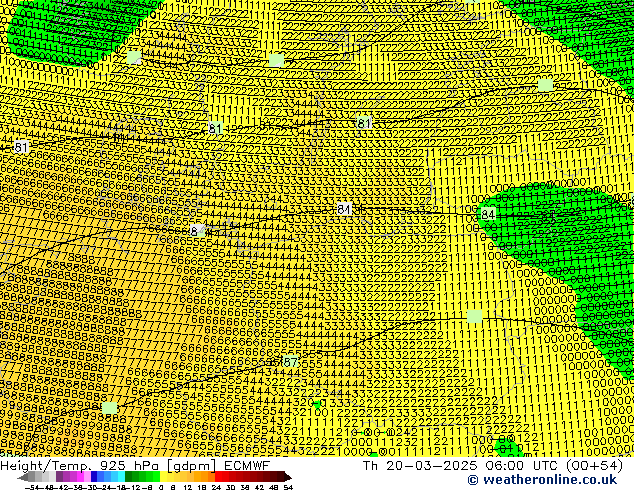Pick the cyan segment in the color legend

pos(121,477)
